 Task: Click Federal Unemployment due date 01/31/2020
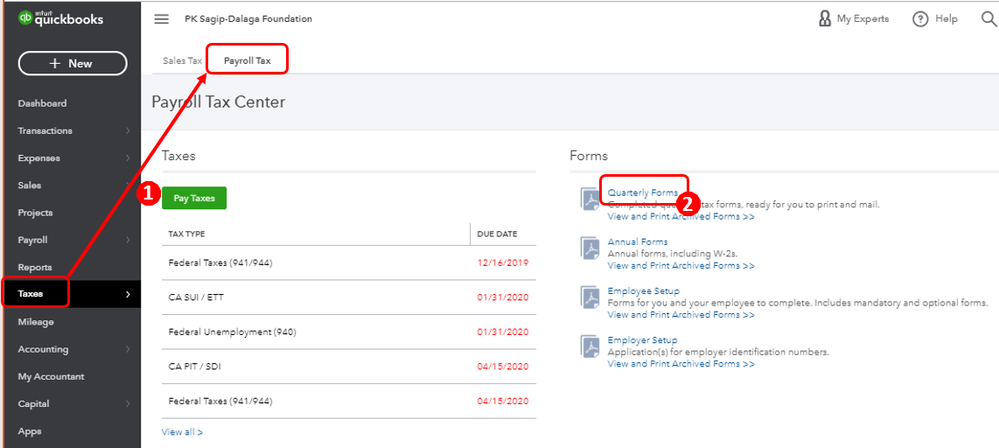click(x=503, y=332)
